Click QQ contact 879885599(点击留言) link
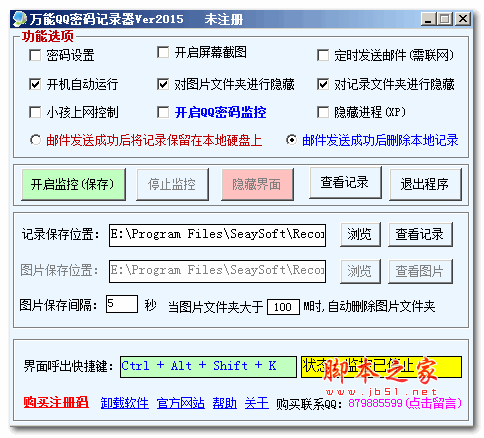Image resolution: width=484 pixels, height=438 pixels. tap(405, 403)
